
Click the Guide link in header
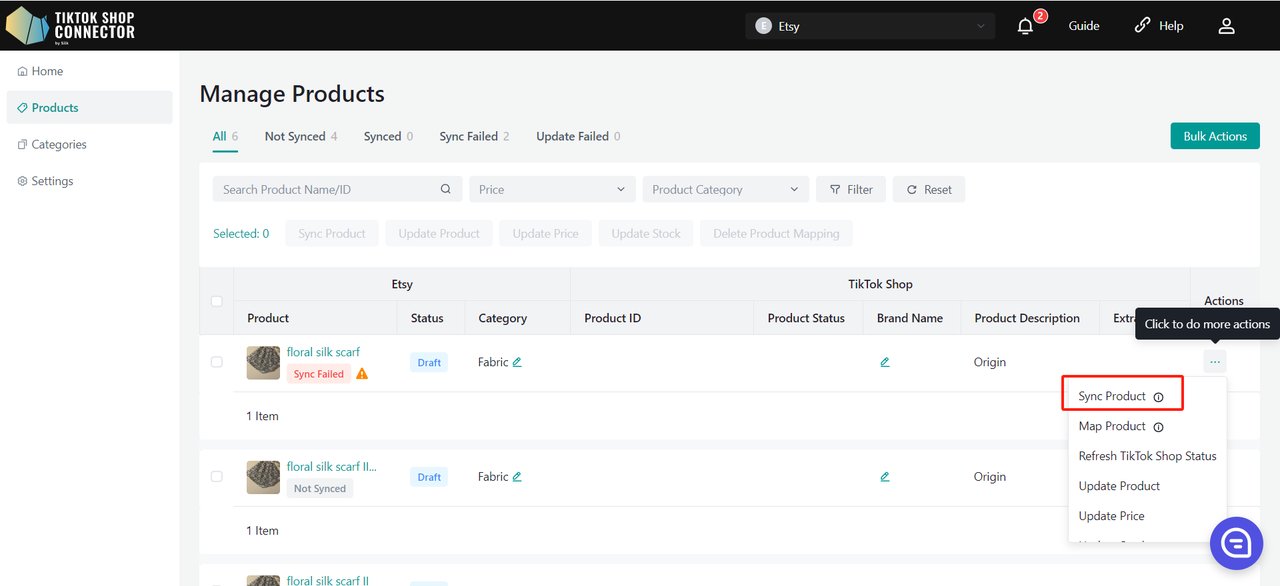point(1084,26)
